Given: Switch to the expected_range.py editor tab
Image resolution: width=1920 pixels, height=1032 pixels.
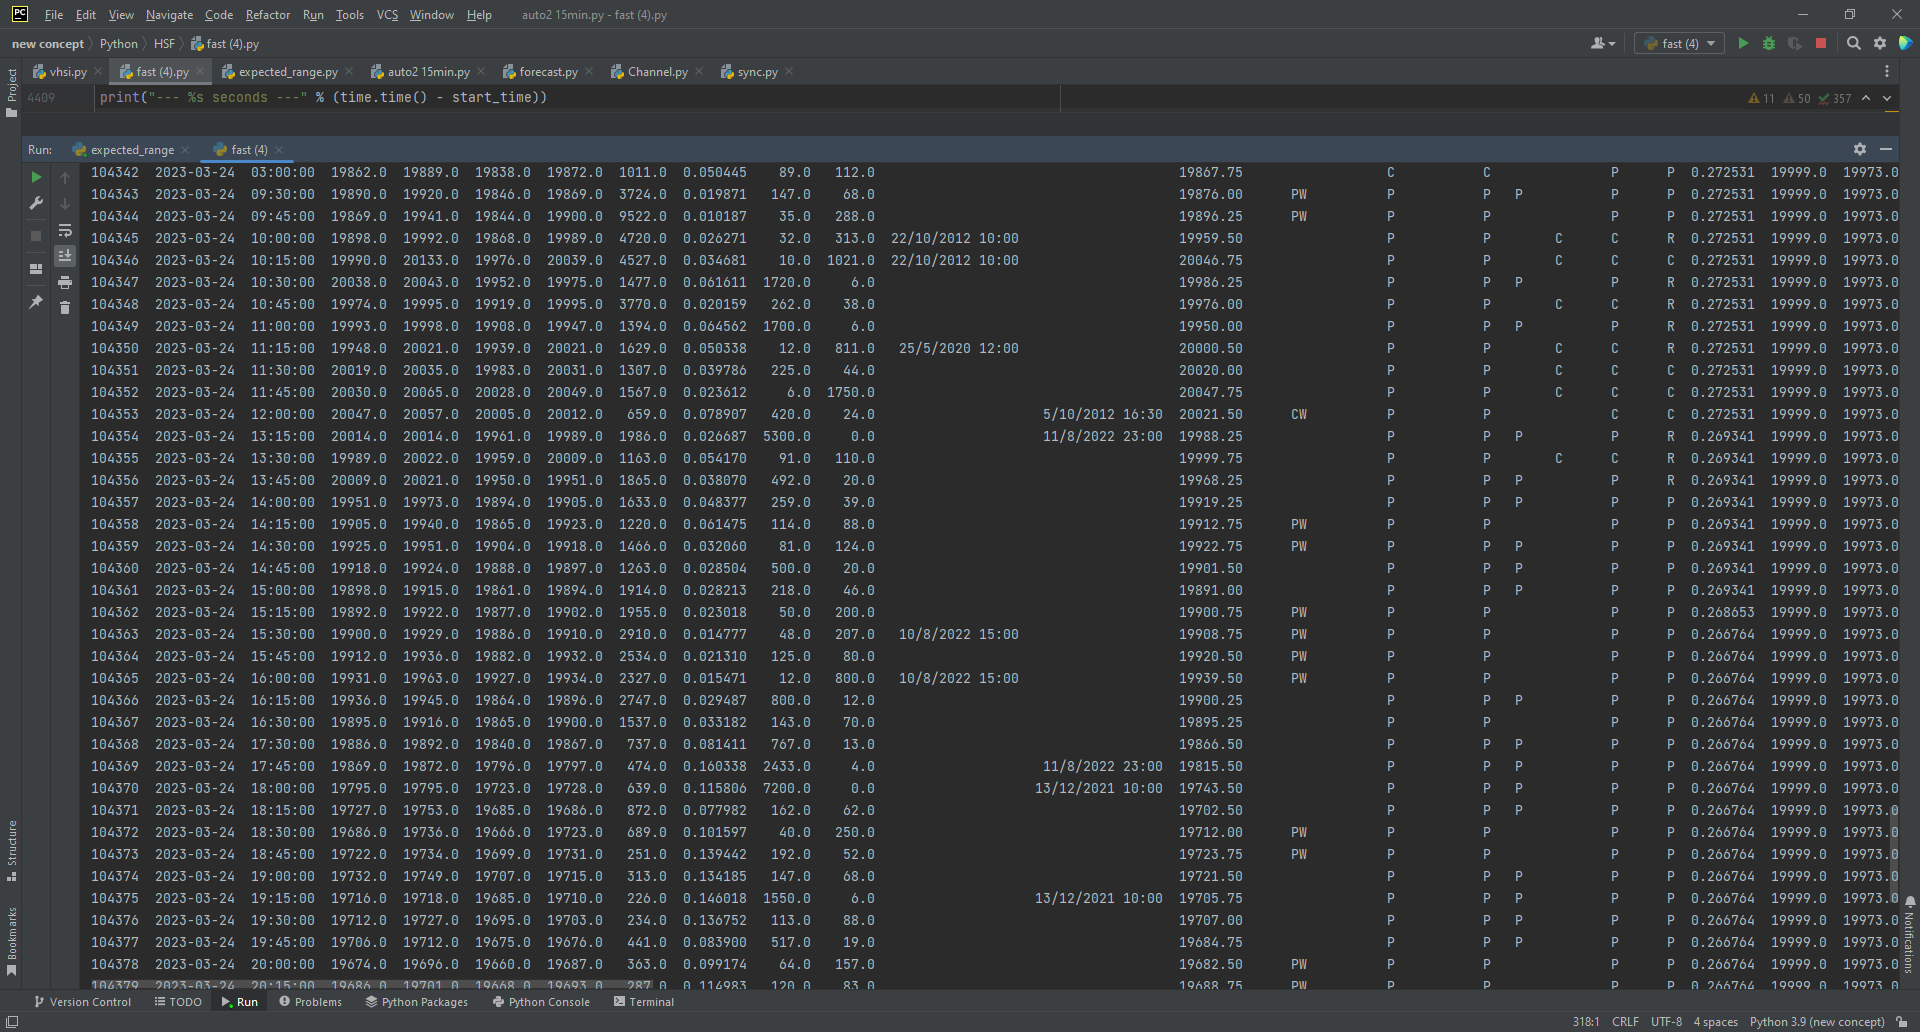Looking at the screenshot, I should click(288, 72).
